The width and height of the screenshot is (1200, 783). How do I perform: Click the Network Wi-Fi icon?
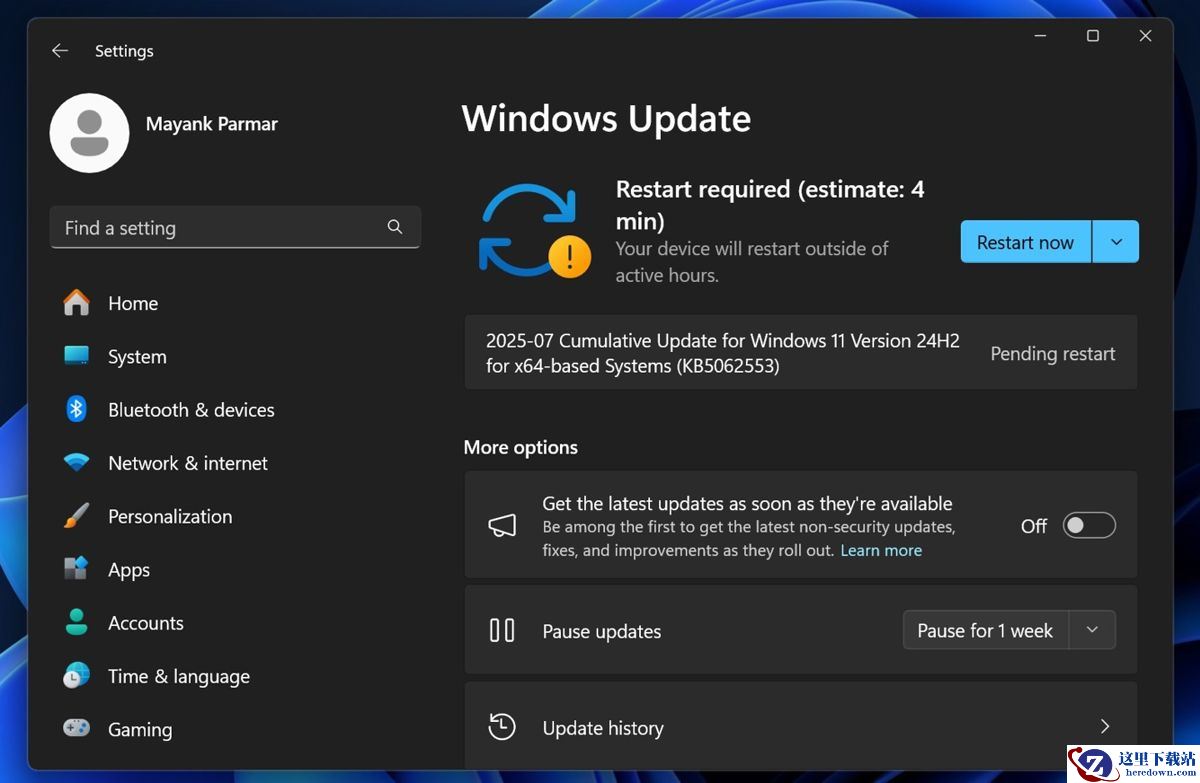[76, 462]
